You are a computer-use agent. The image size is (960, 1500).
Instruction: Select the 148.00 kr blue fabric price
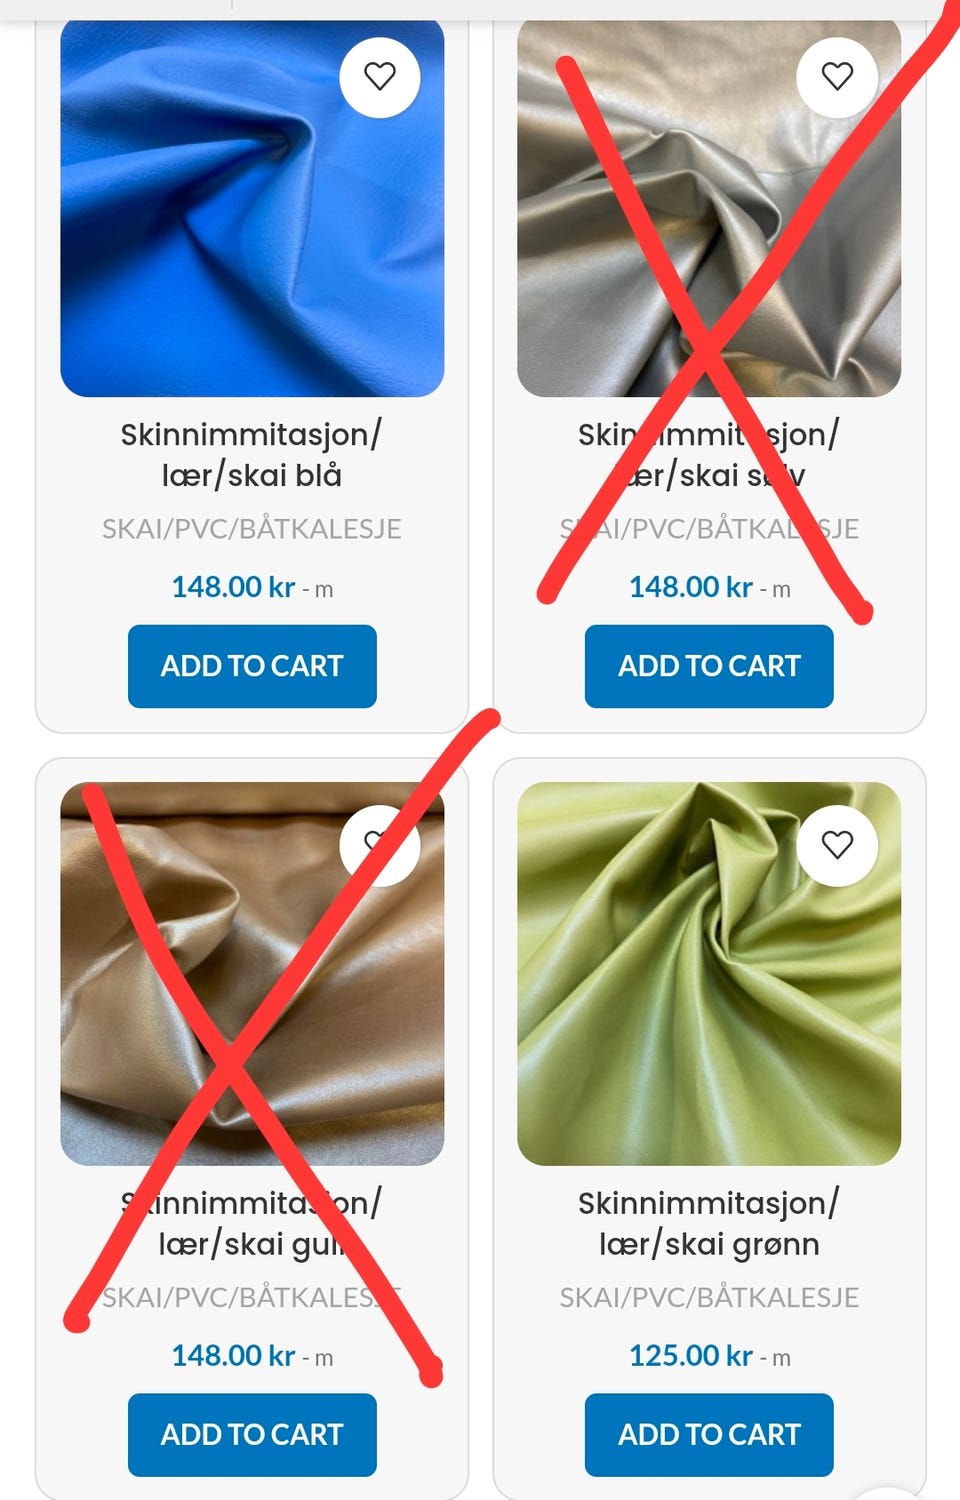[x=233, y=587]
